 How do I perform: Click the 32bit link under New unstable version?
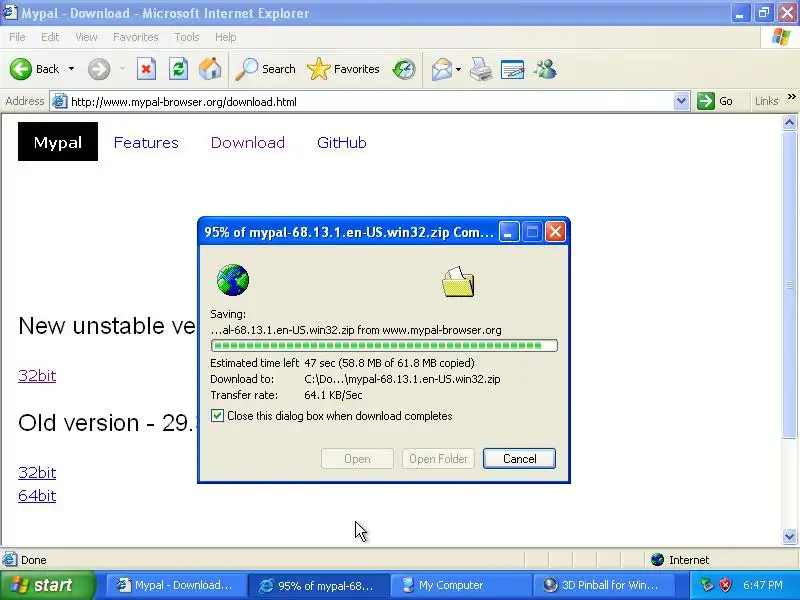point(37,376)
